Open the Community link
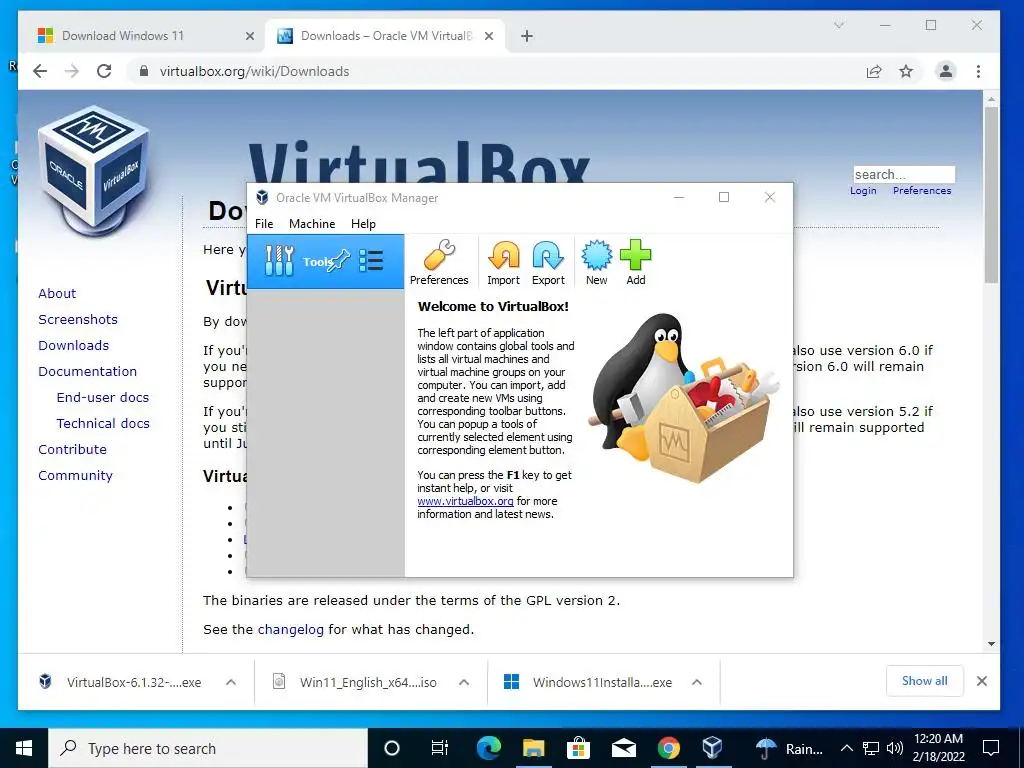1024x768 pixels. pos(75,475)
